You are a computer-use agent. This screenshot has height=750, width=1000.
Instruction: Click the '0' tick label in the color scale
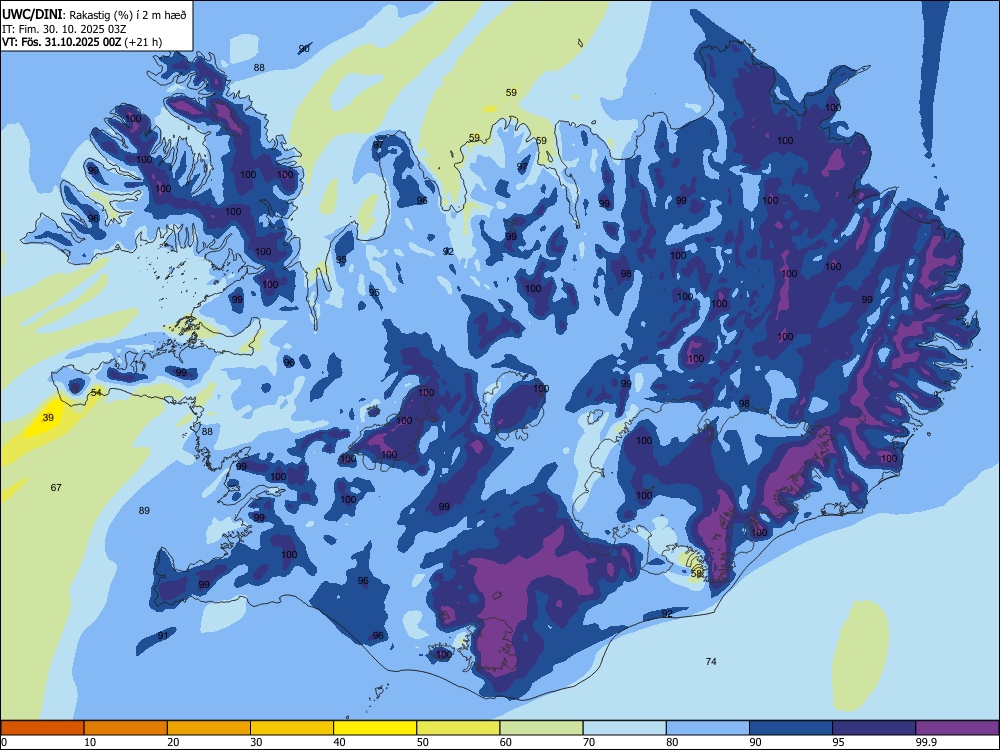click(4, 742)
